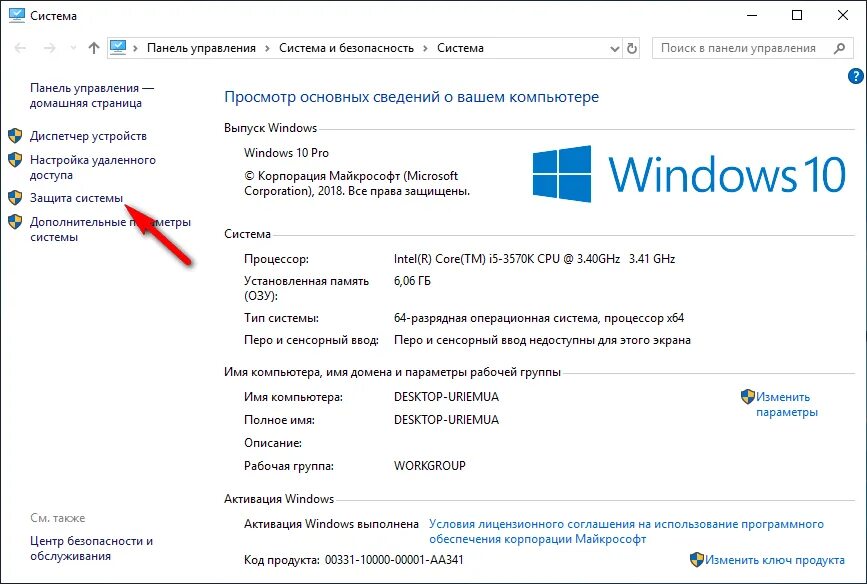Screen dimensions: 867x584
Task: Click the shield icon beside Настройка удаленного доступа
Action: [15, 160]
